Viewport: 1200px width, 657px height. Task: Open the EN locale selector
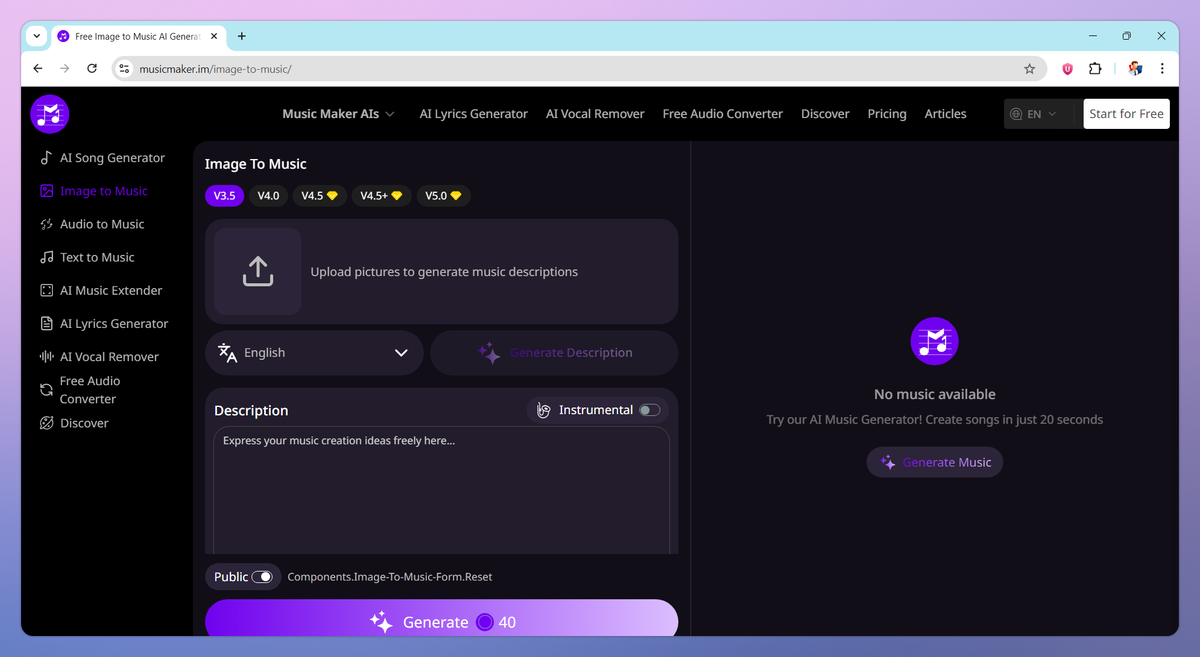coord(1035,113)
